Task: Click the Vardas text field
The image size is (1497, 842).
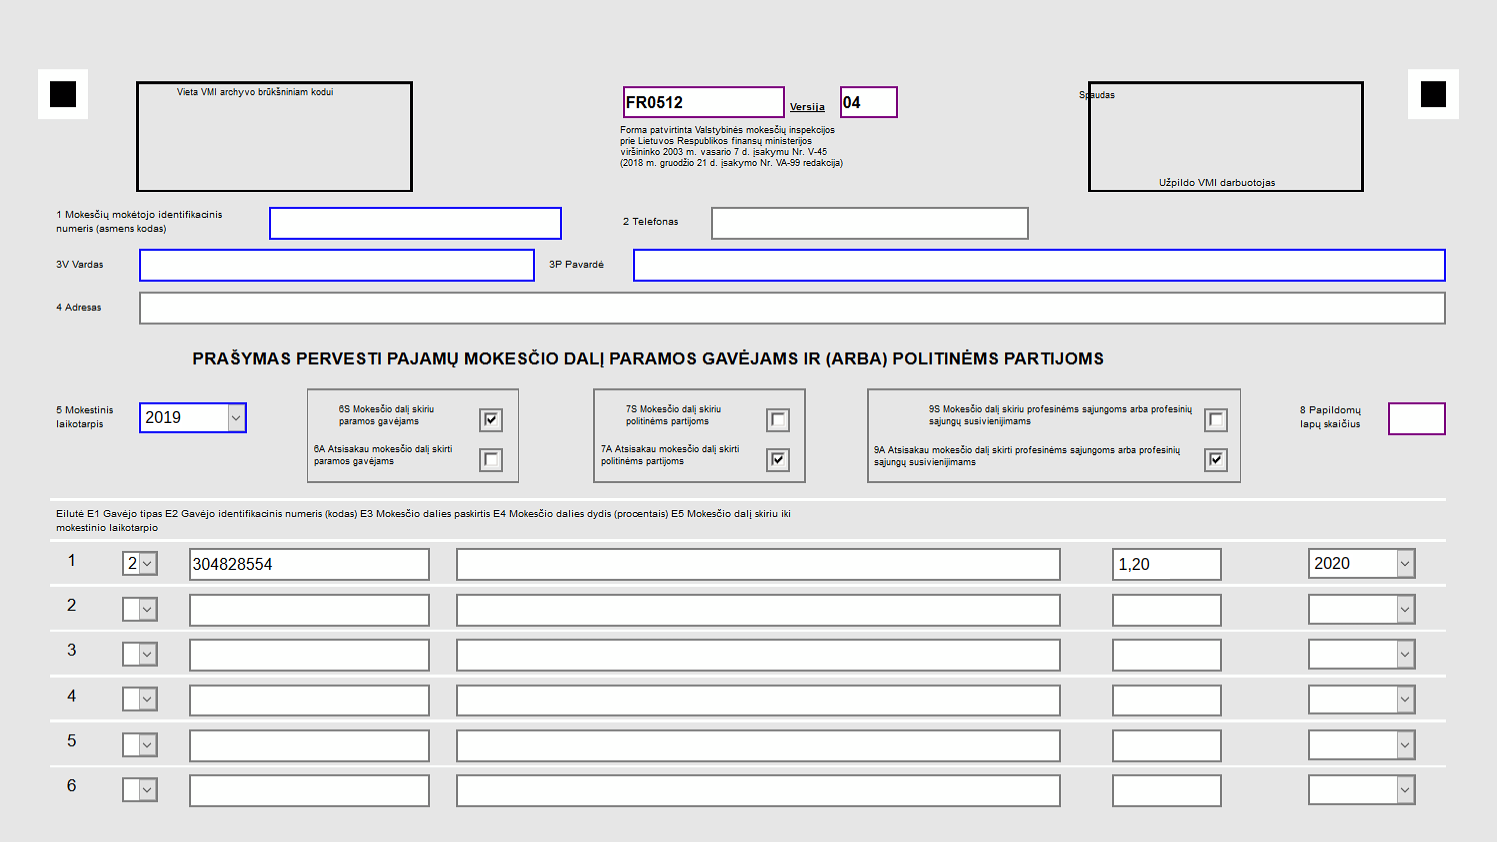Action: click(x=336, y=265)
